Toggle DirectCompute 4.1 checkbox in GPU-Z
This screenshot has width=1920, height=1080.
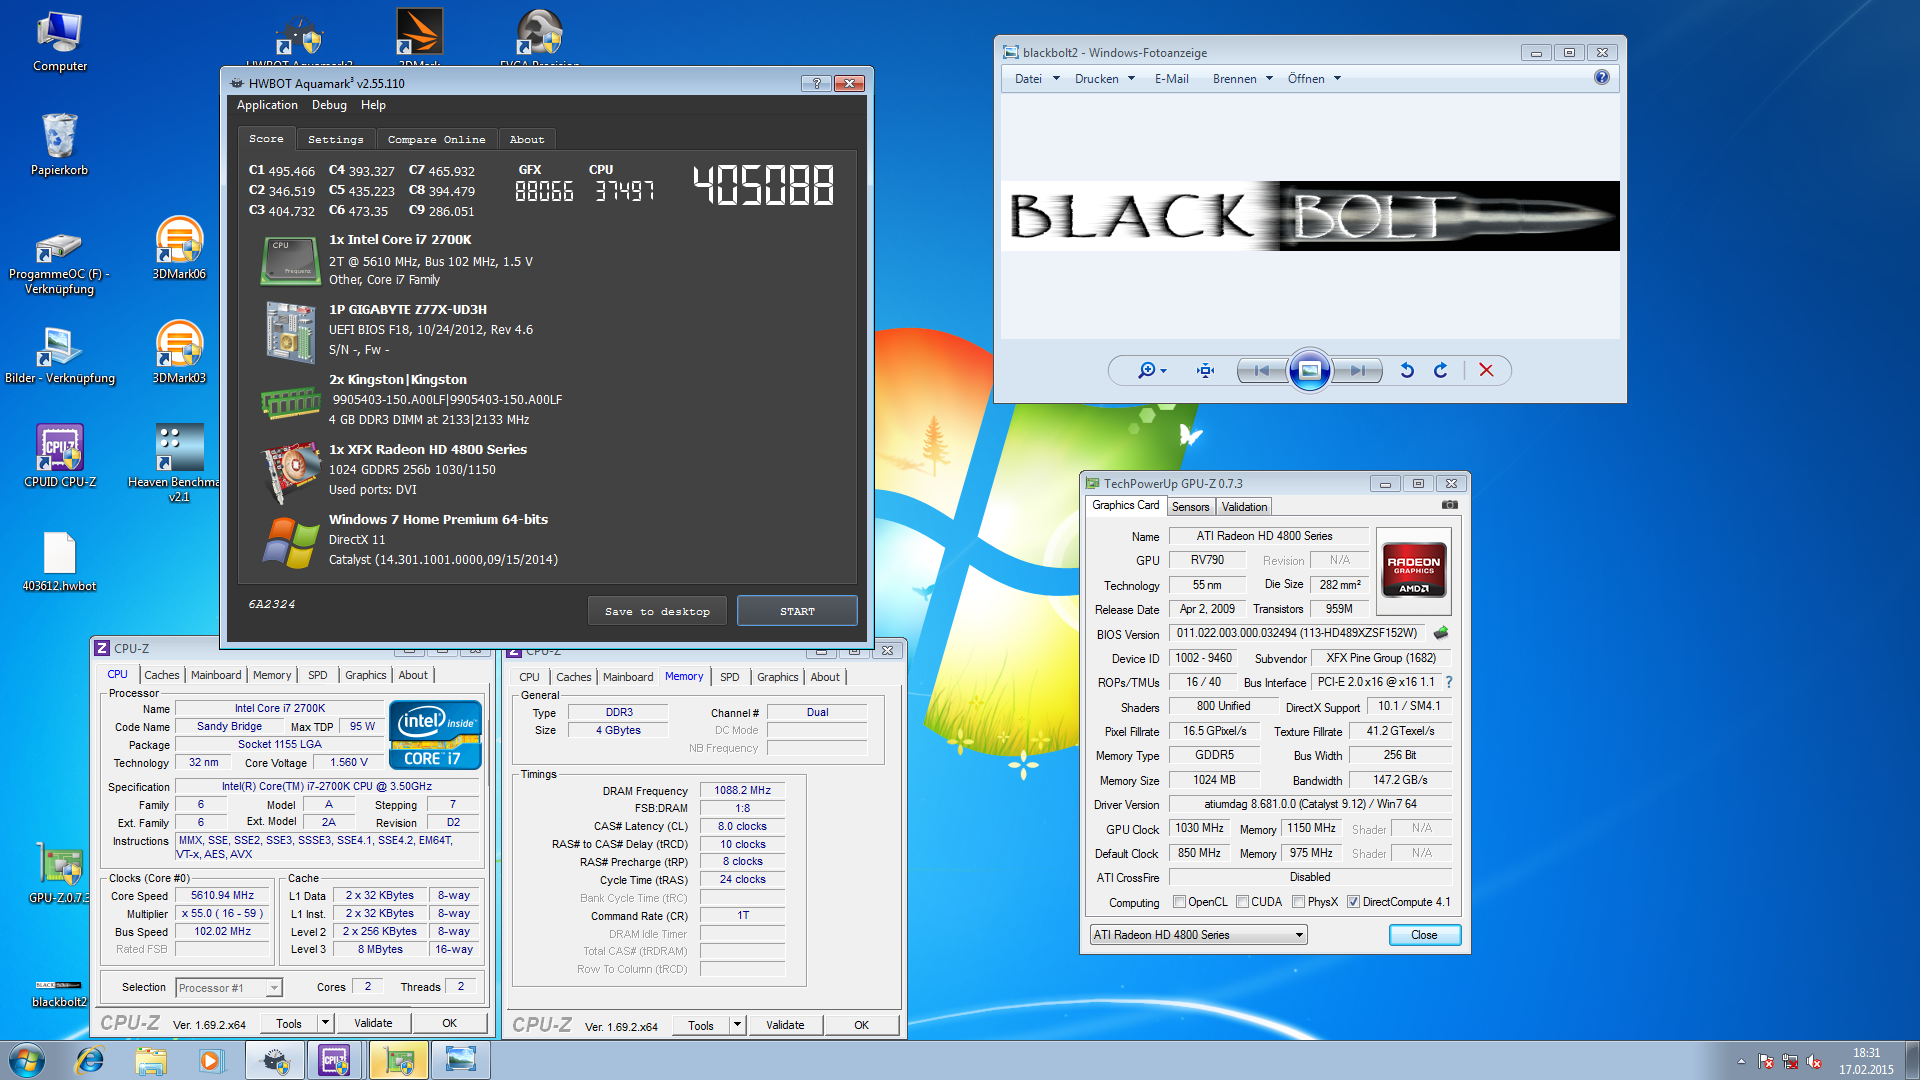(x=1353, y=902)
